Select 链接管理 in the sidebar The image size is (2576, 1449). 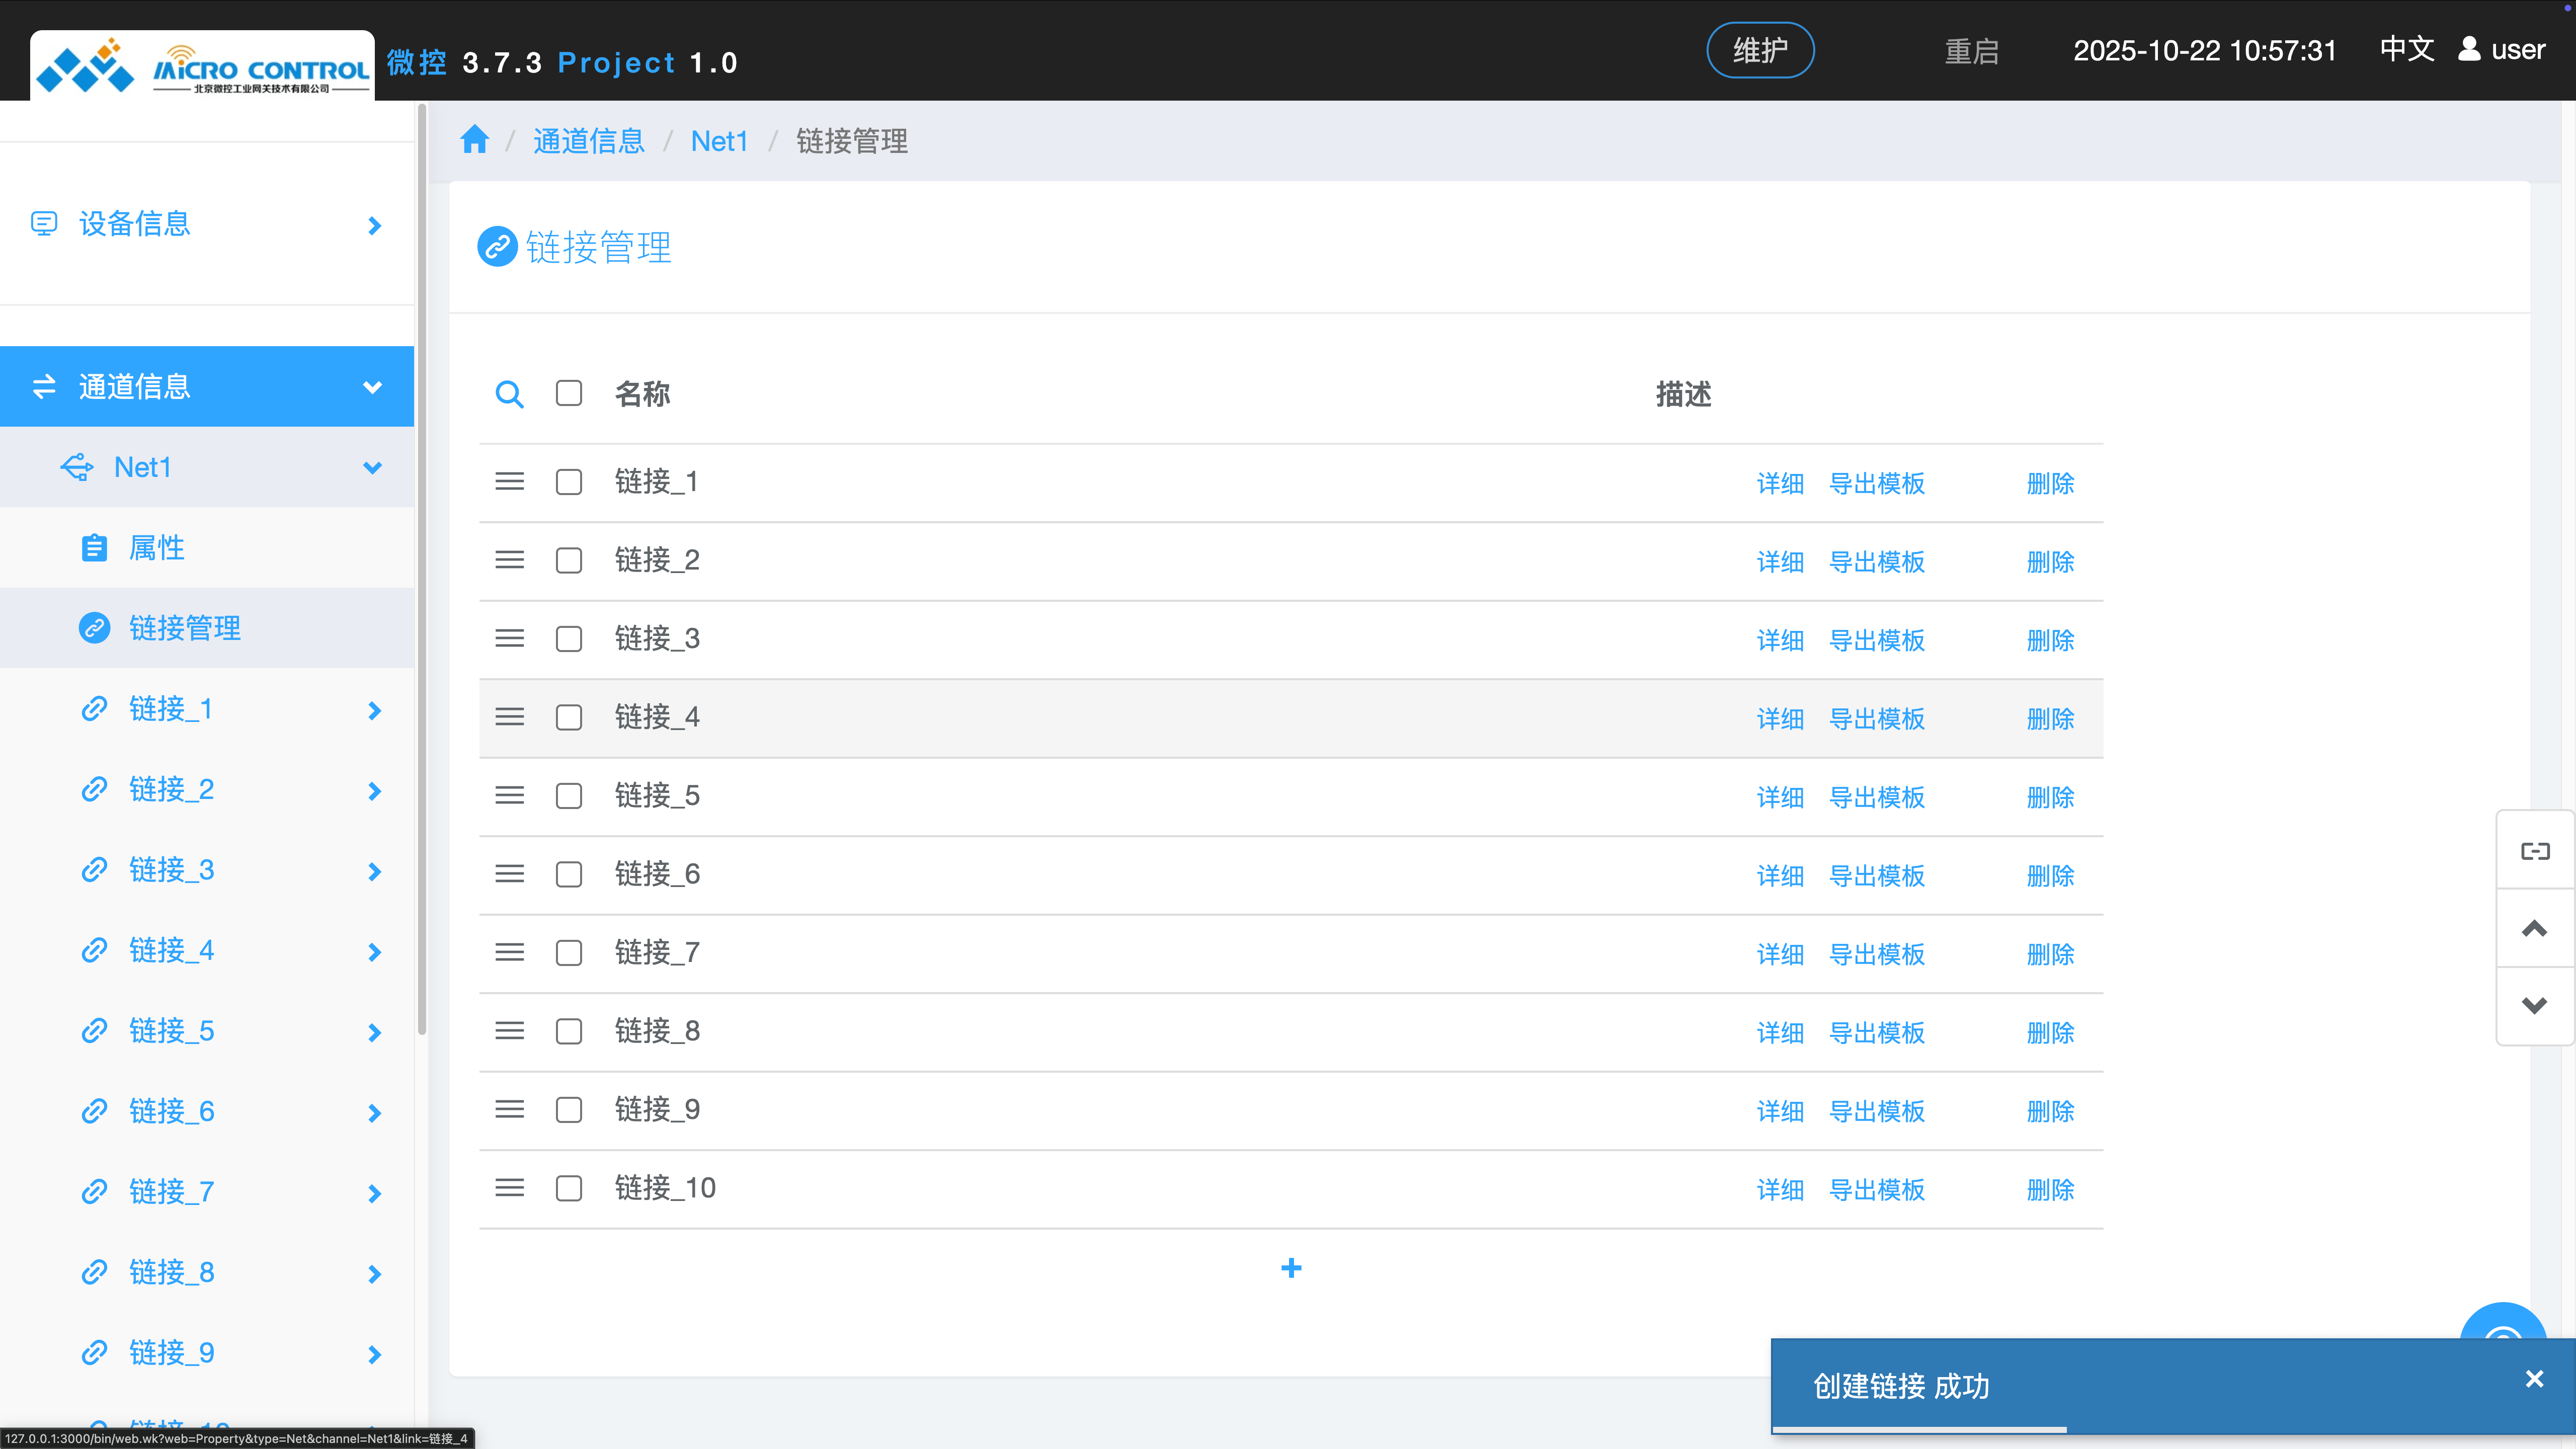coord(185,628)
